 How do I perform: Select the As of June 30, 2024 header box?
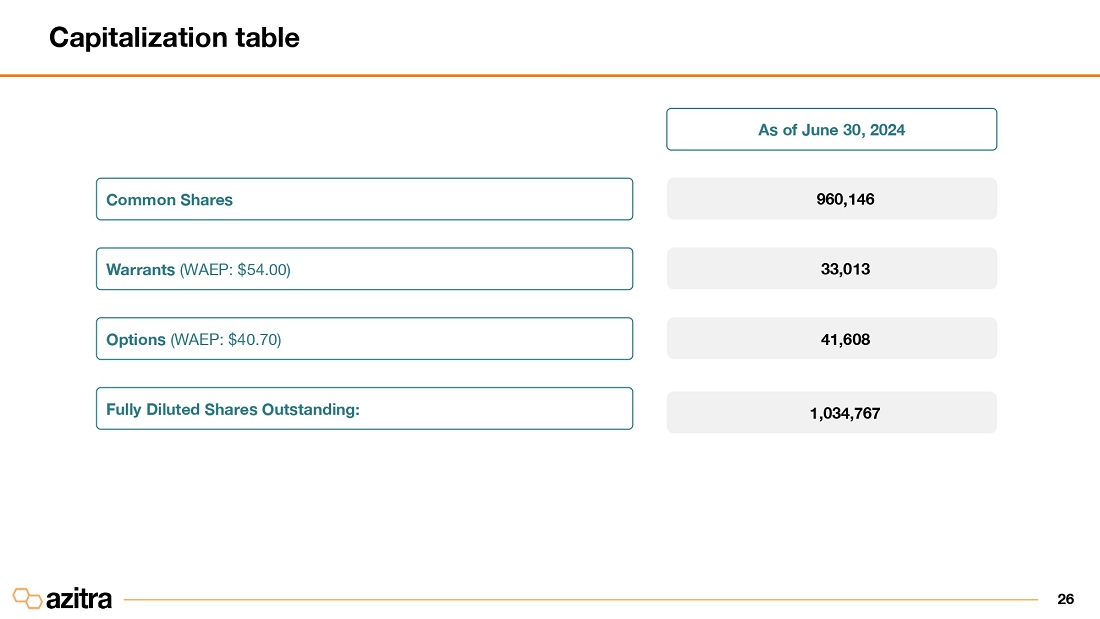(x=831, y=130)
